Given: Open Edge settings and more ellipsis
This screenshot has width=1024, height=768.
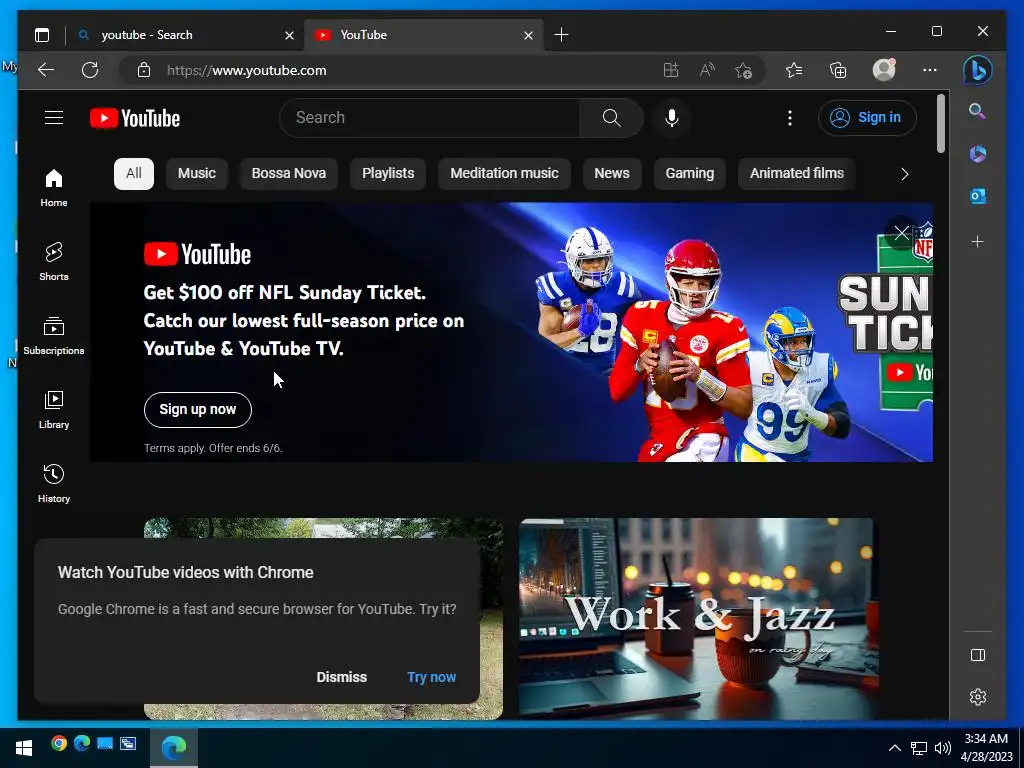Looking at the screenshot, I should (930, 70).
